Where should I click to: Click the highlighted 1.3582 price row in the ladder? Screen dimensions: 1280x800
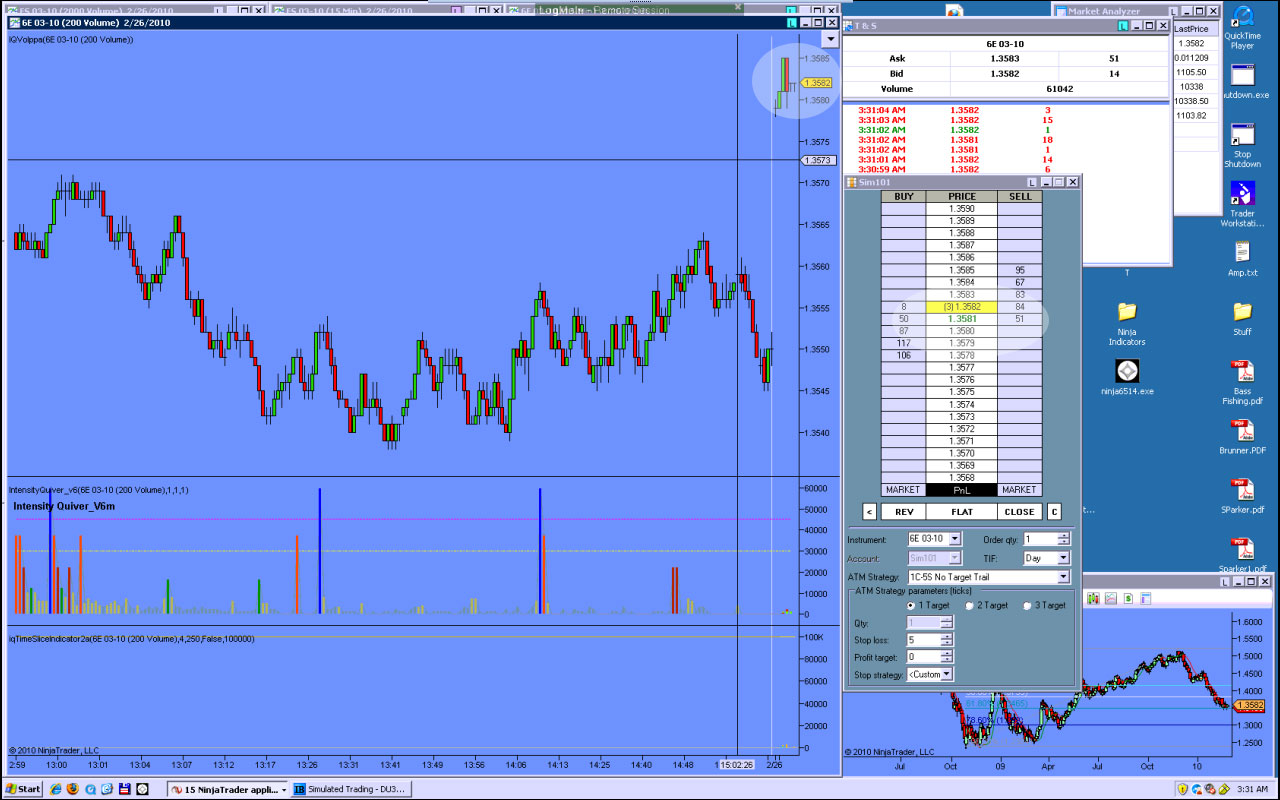click(x=961, y=307)
